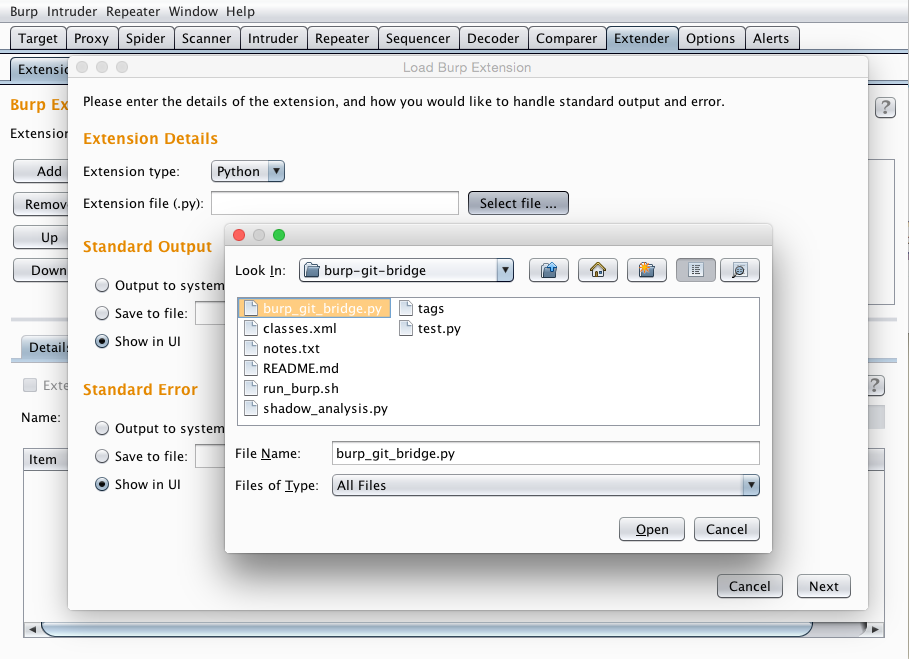Click run_burp.sh file icon
The image size is (909, 659).
coord(250,388)
